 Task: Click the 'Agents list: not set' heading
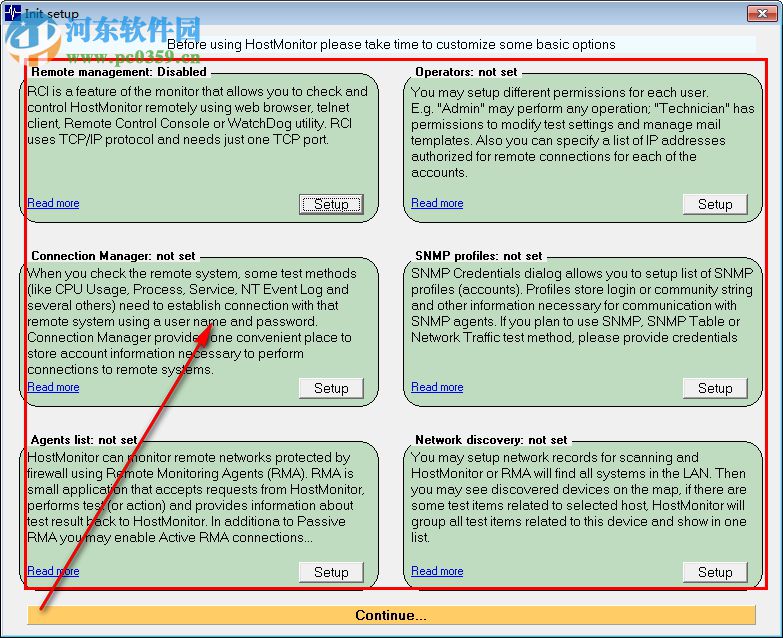[x=84, y=440]
